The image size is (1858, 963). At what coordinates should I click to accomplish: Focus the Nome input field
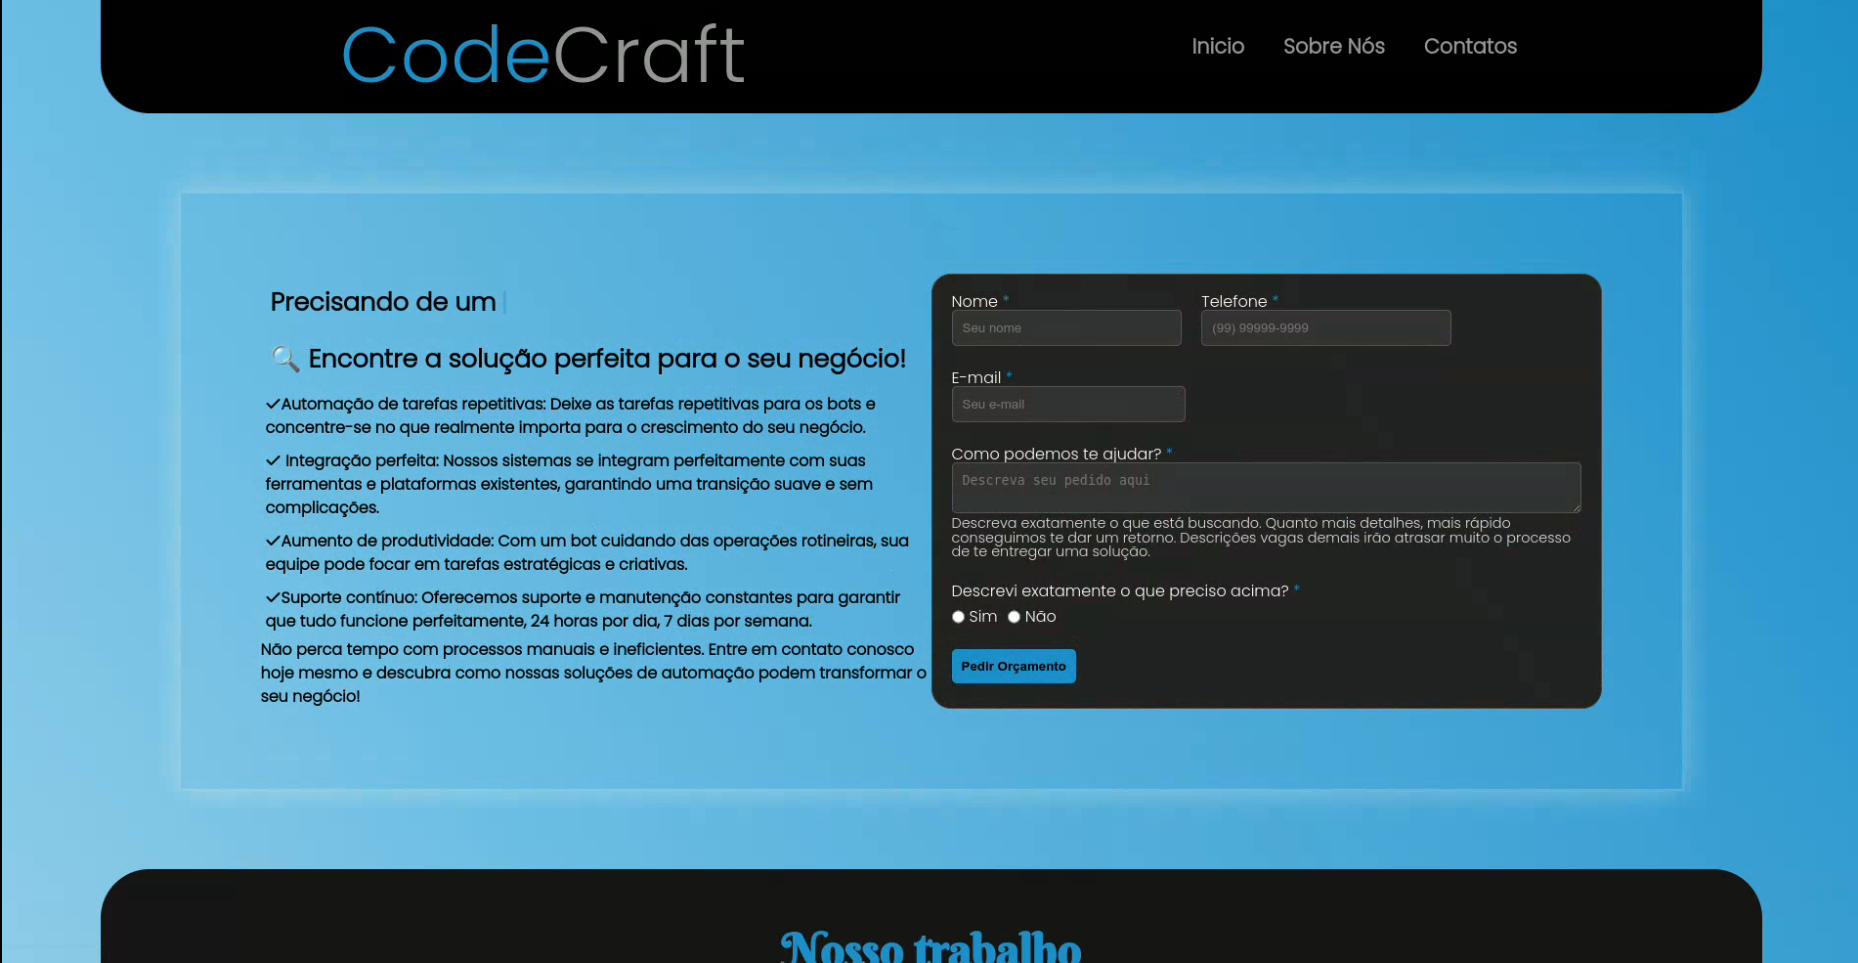click(1066, 328)
